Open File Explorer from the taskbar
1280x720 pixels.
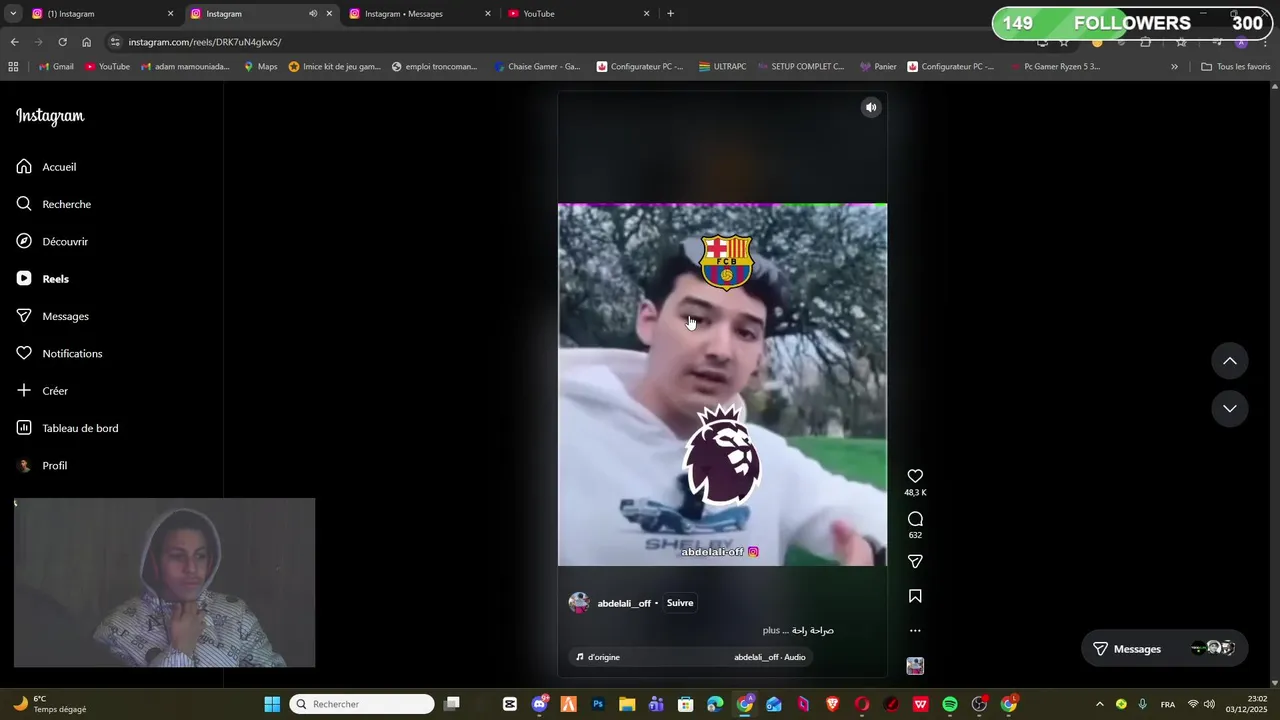tap(627, 704)
